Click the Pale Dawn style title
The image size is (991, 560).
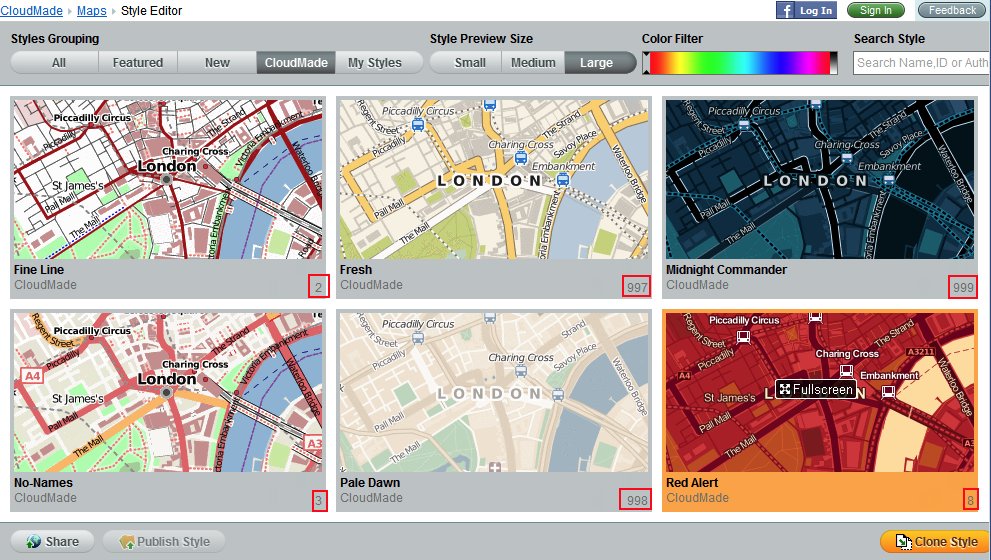(370, 482)
